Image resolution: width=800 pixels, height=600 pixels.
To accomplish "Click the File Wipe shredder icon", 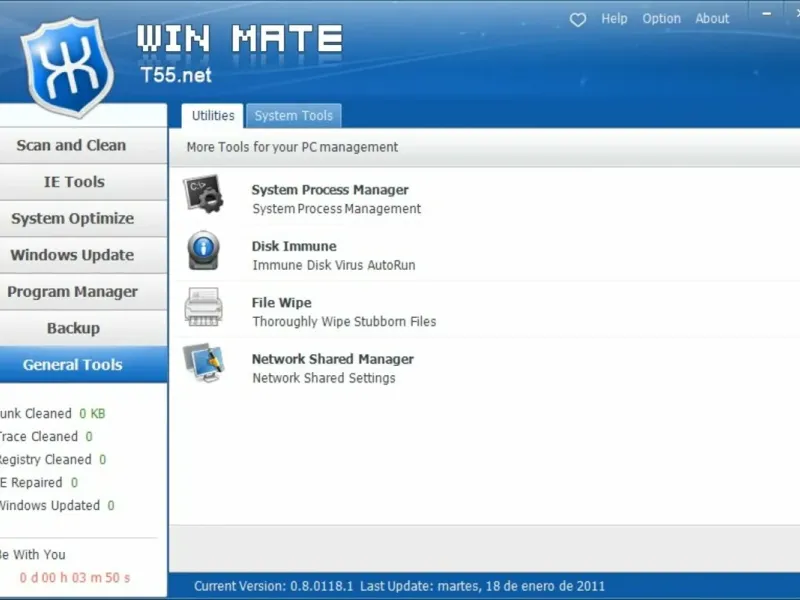I will click(204, 307).
